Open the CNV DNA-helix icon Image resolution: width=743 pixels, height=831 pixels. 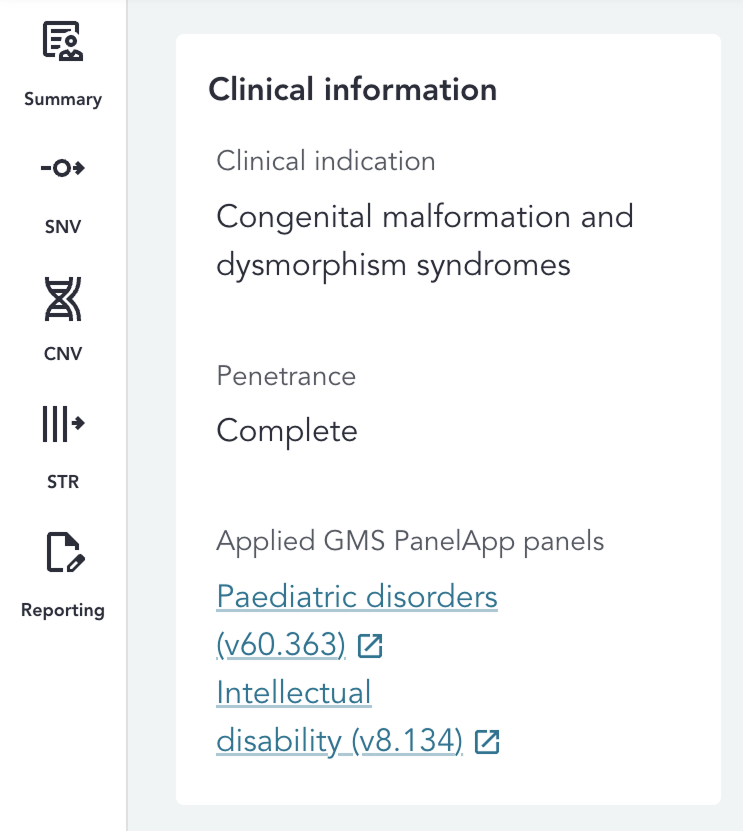click(x=62, y=298)
